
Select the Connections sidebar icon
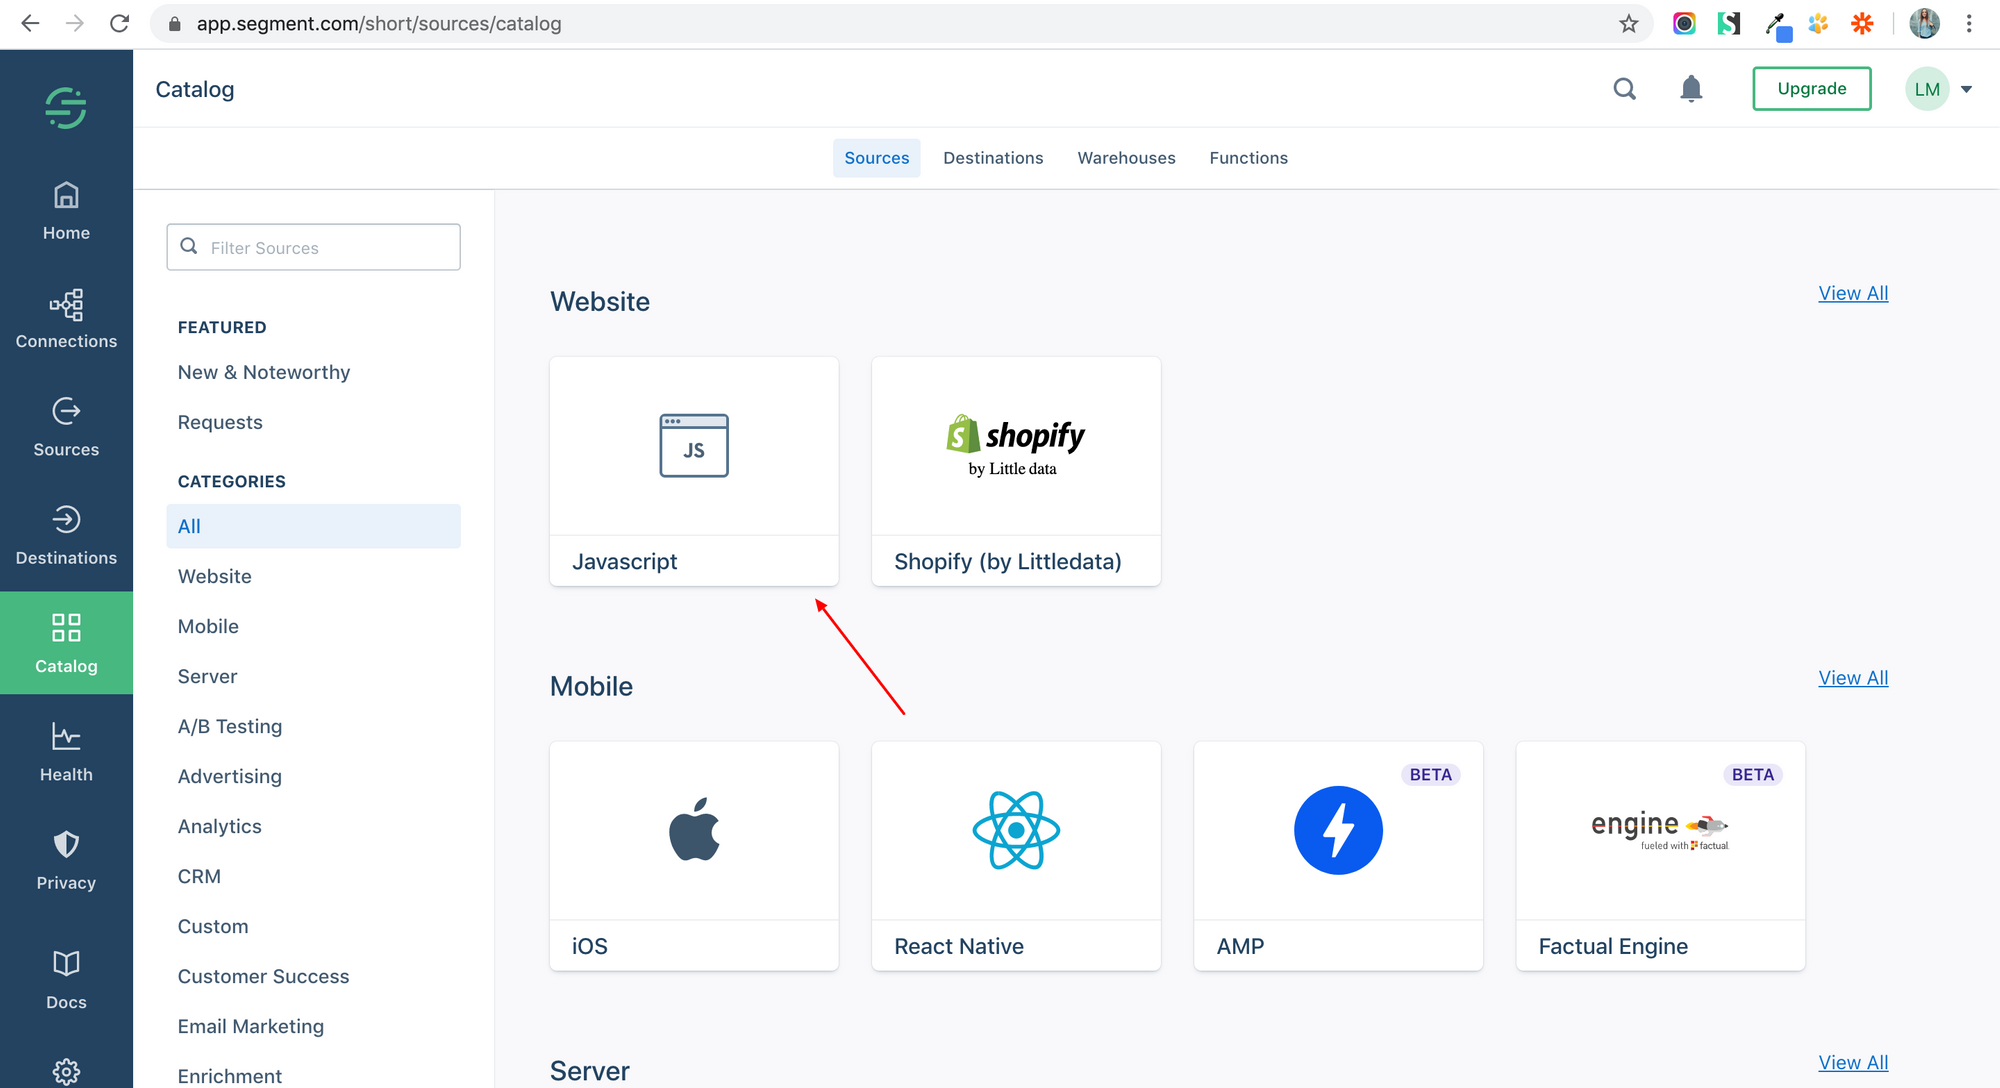(65, 318)
